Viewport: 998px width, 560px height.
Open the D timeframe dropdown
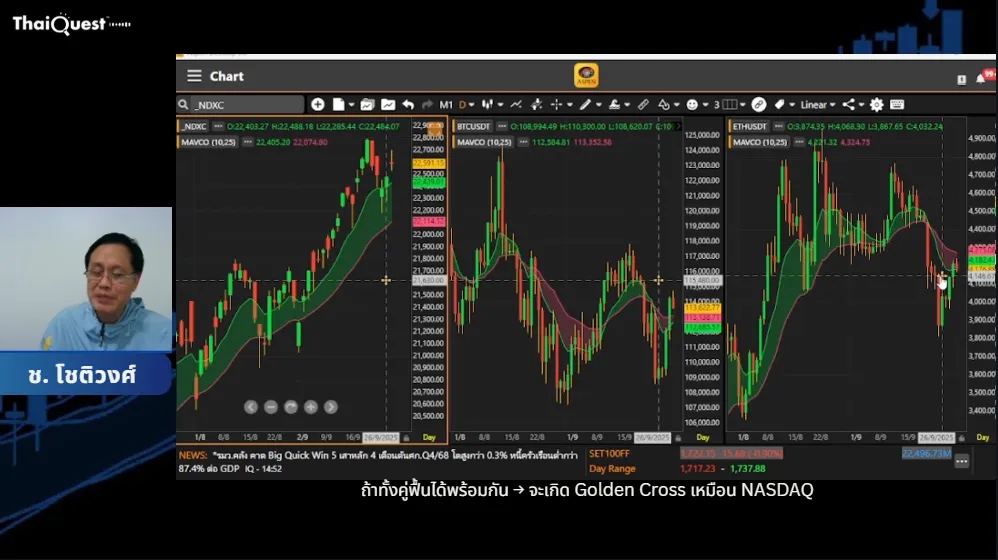click(464, 104)
